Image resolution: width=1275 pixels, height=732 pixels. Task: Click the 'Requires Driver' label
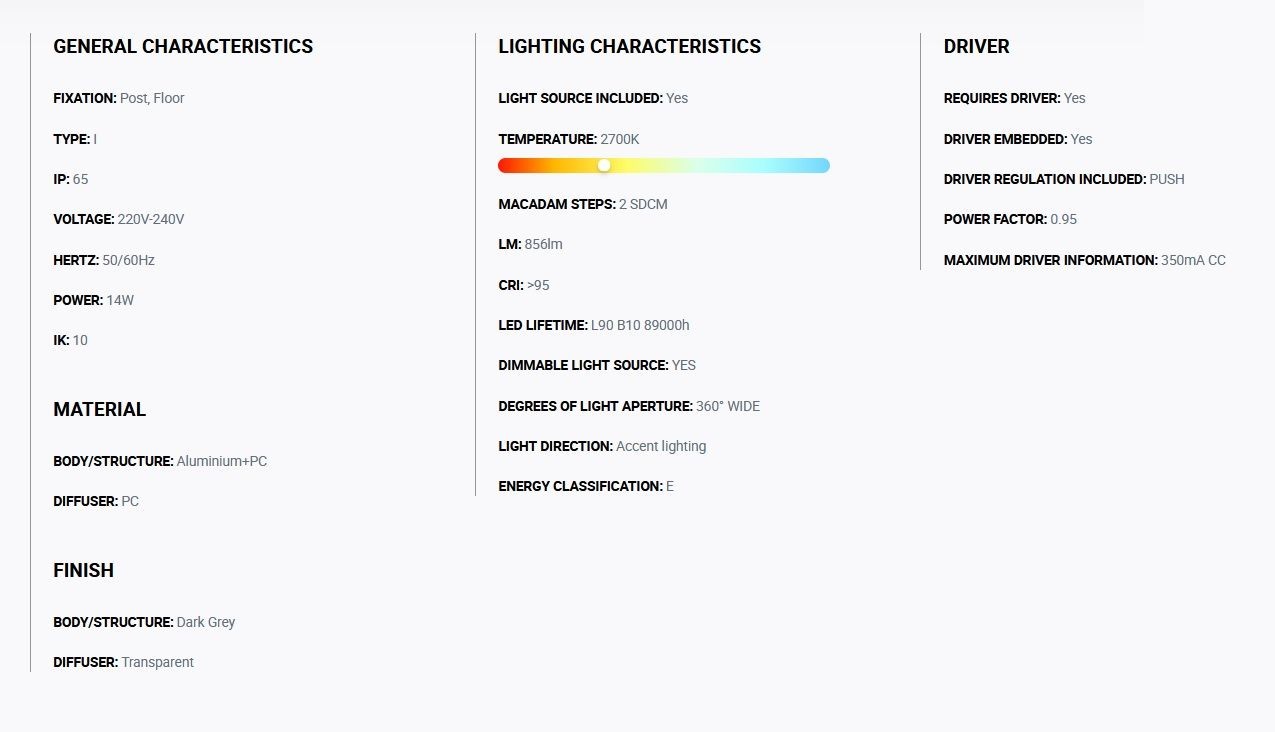[x=1002, y=98]
